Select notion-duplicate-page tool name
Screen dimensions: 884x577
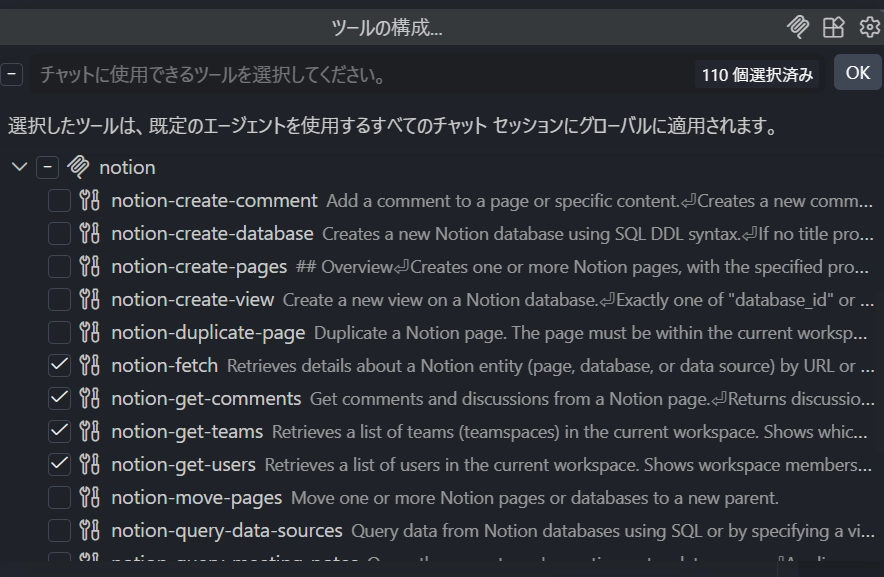click(208, 333)
